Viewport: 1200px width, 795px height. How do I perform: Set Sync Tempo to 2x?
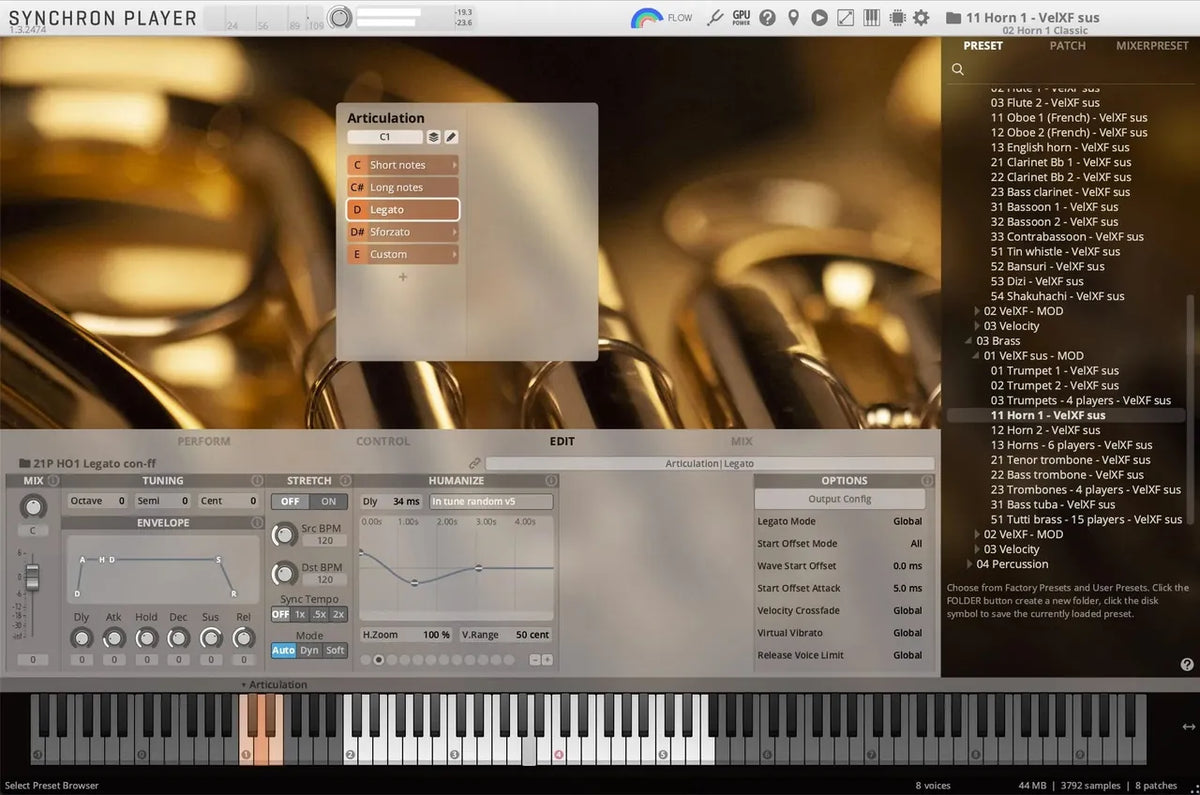pyautogui.click(x=338, y=614)
